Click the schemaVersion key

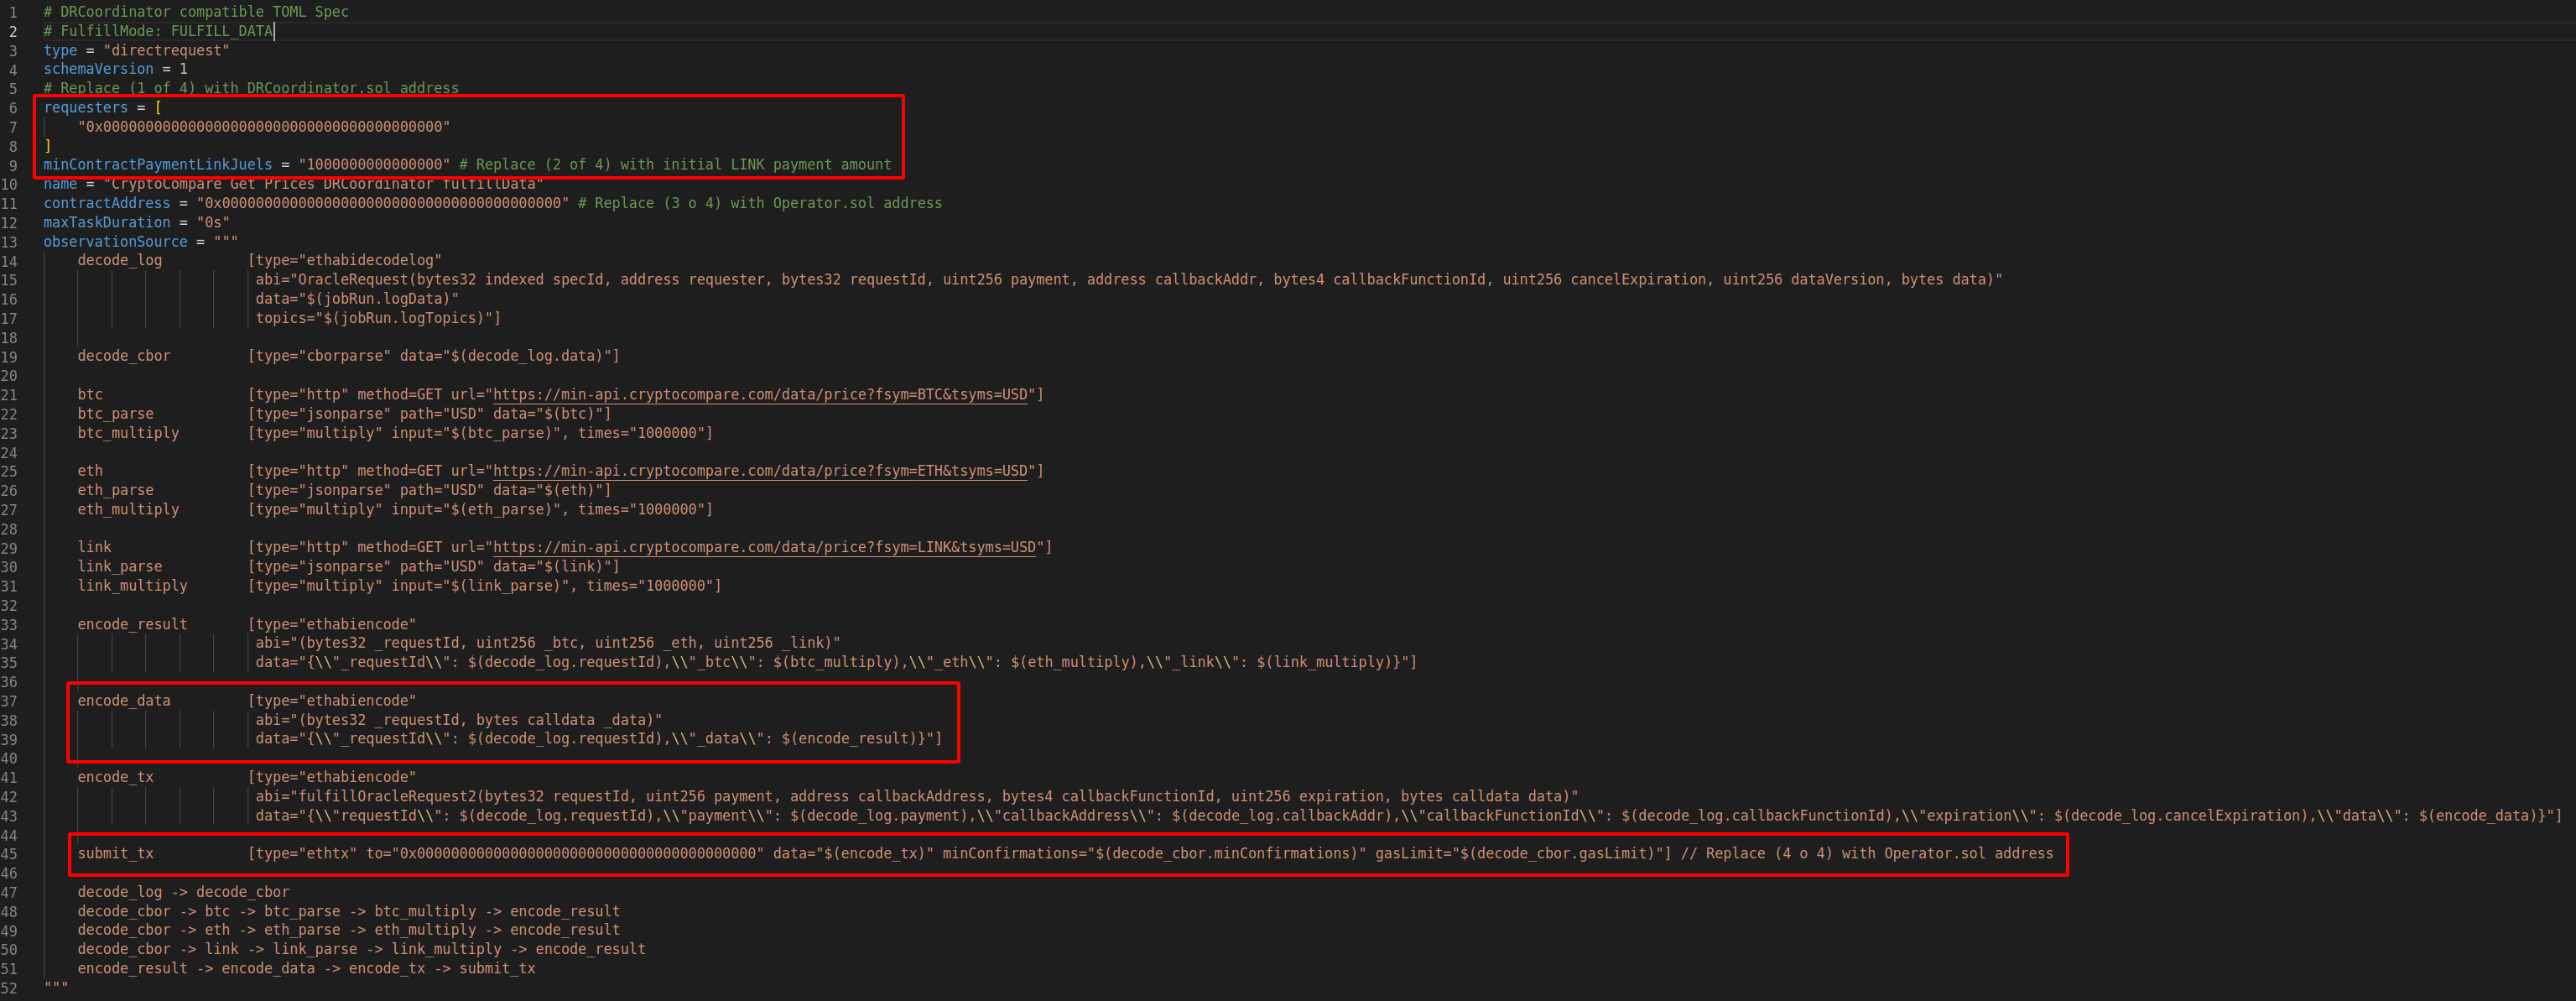tap(98, 69)
